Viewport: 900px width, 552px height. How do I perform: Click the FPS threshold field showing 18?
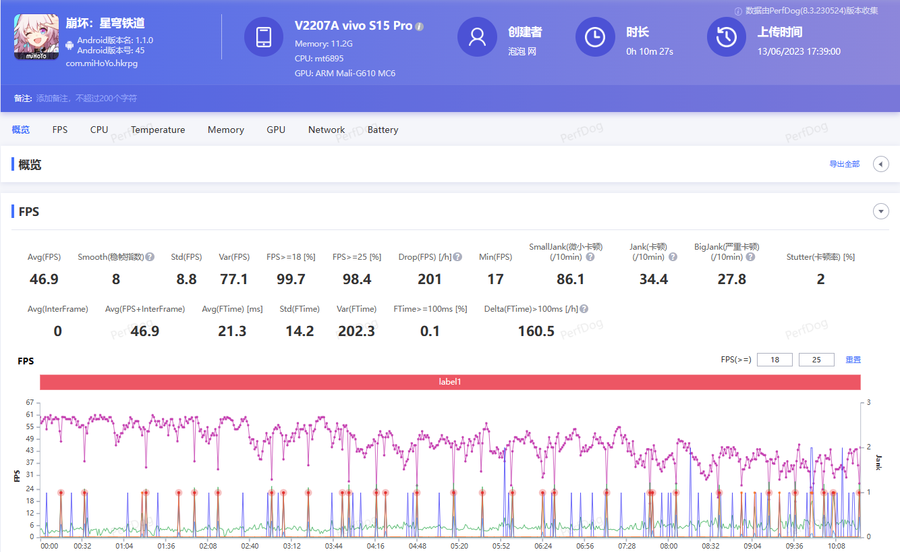tap(774, 360)
